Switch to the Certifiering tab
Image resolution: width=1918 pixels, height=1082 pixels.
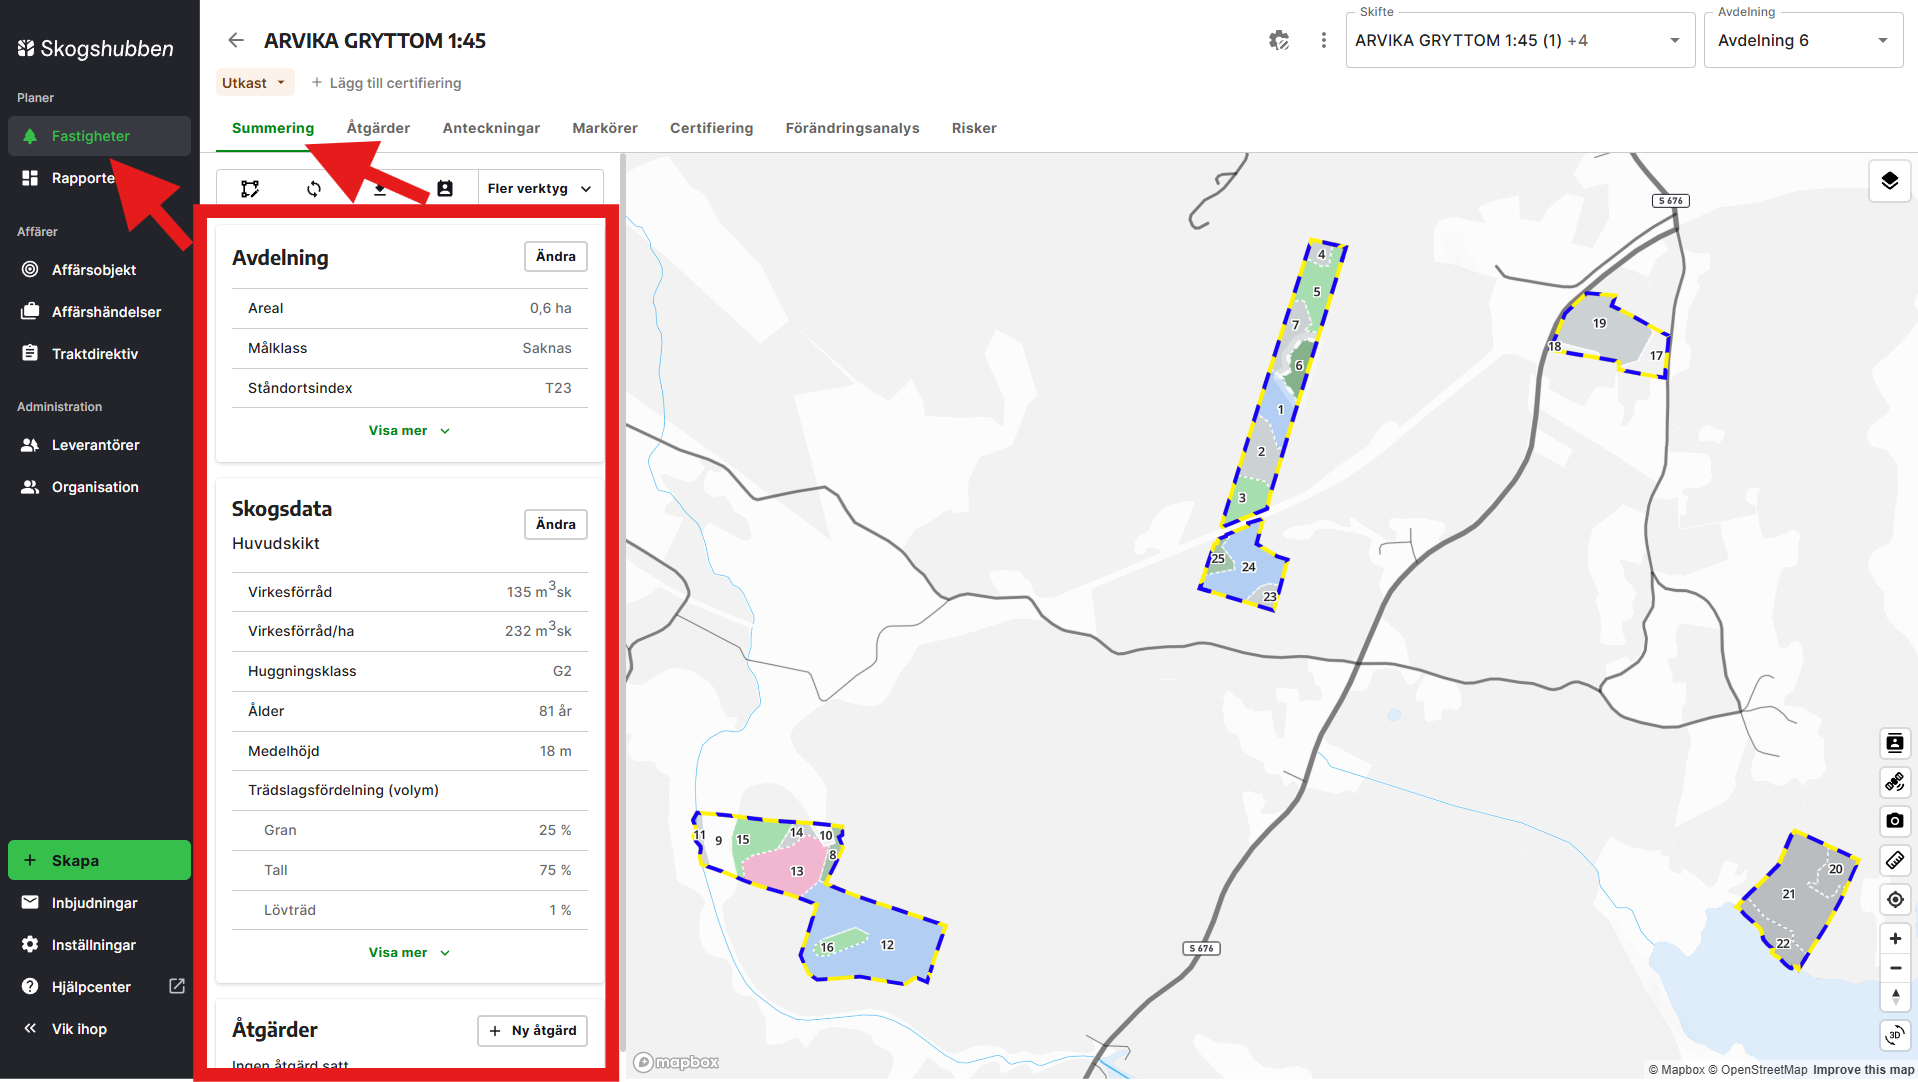click(x=711, y=128)
